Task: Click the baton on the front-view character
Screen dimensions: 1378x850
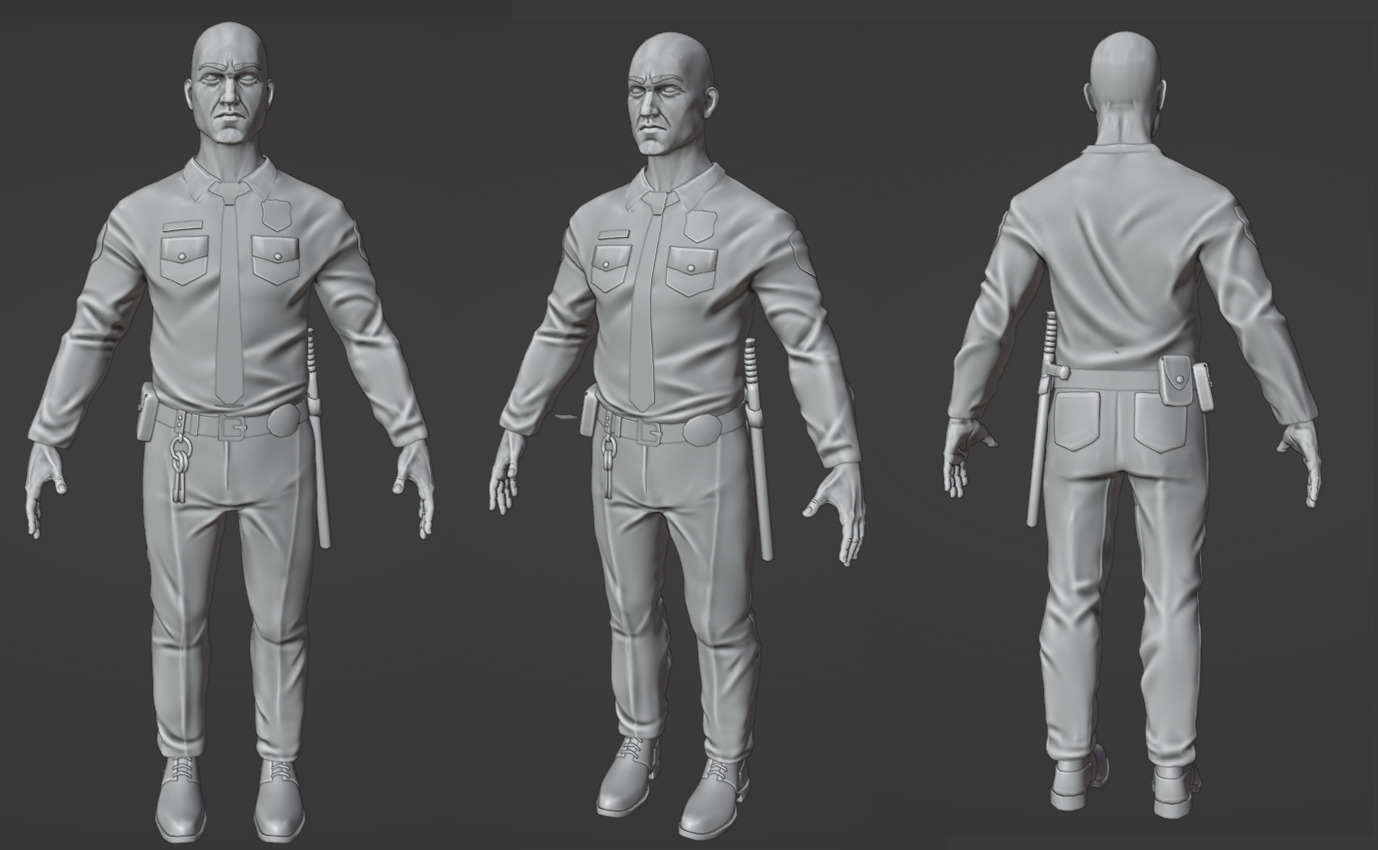Action: click(319, 450)
